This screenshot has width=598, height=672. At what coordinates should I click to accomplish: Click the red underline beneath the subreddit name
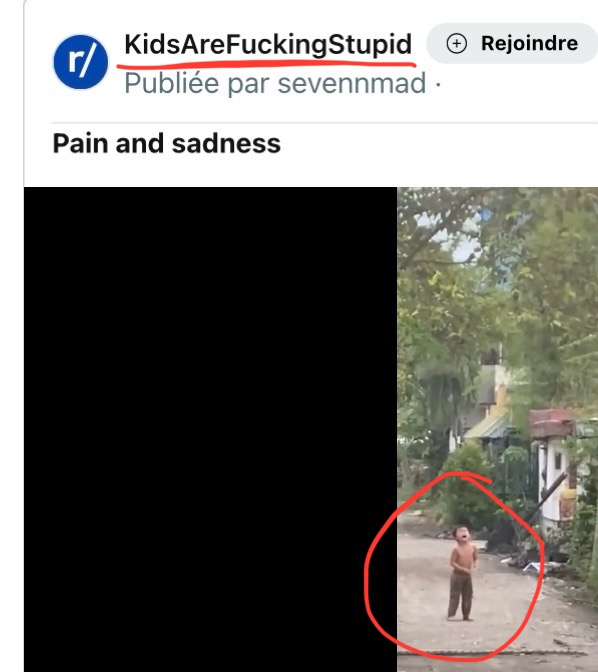(266, 66)
